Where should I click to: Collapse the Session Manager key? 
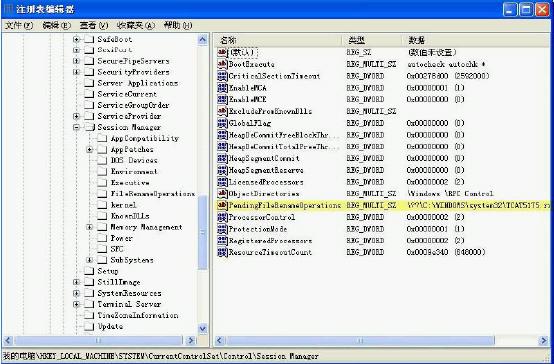coord(76,127)
